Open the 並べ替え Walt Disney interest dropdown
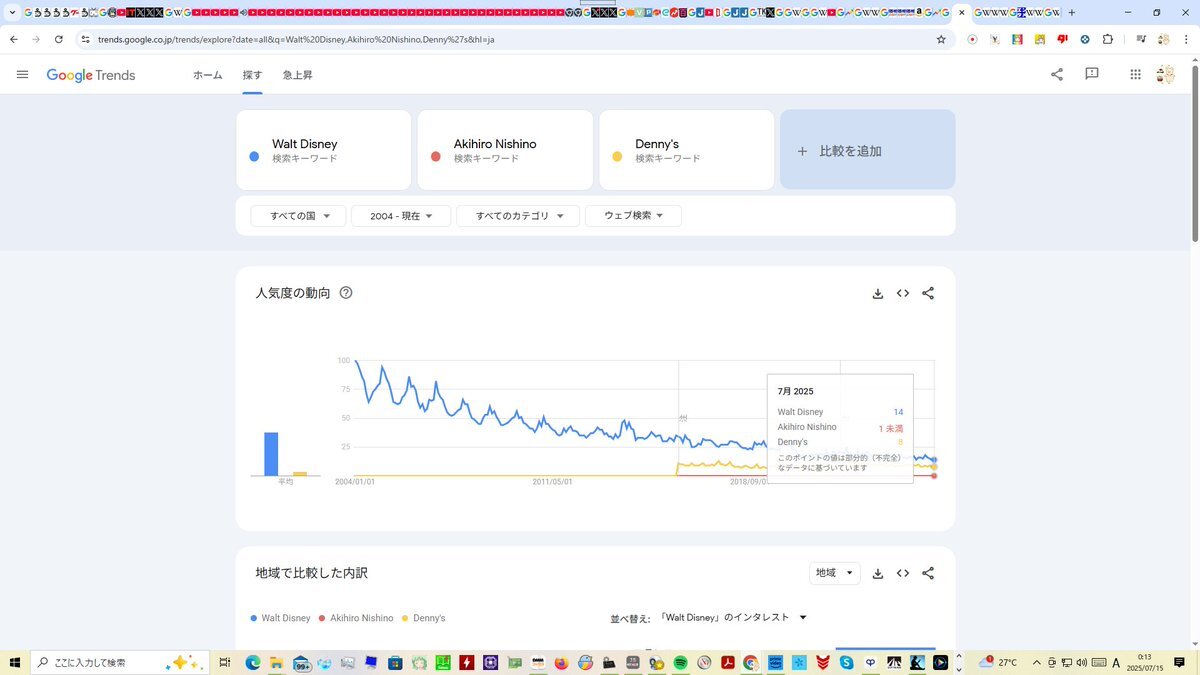This screenshot has width=1200, height=675. point(733,618)
